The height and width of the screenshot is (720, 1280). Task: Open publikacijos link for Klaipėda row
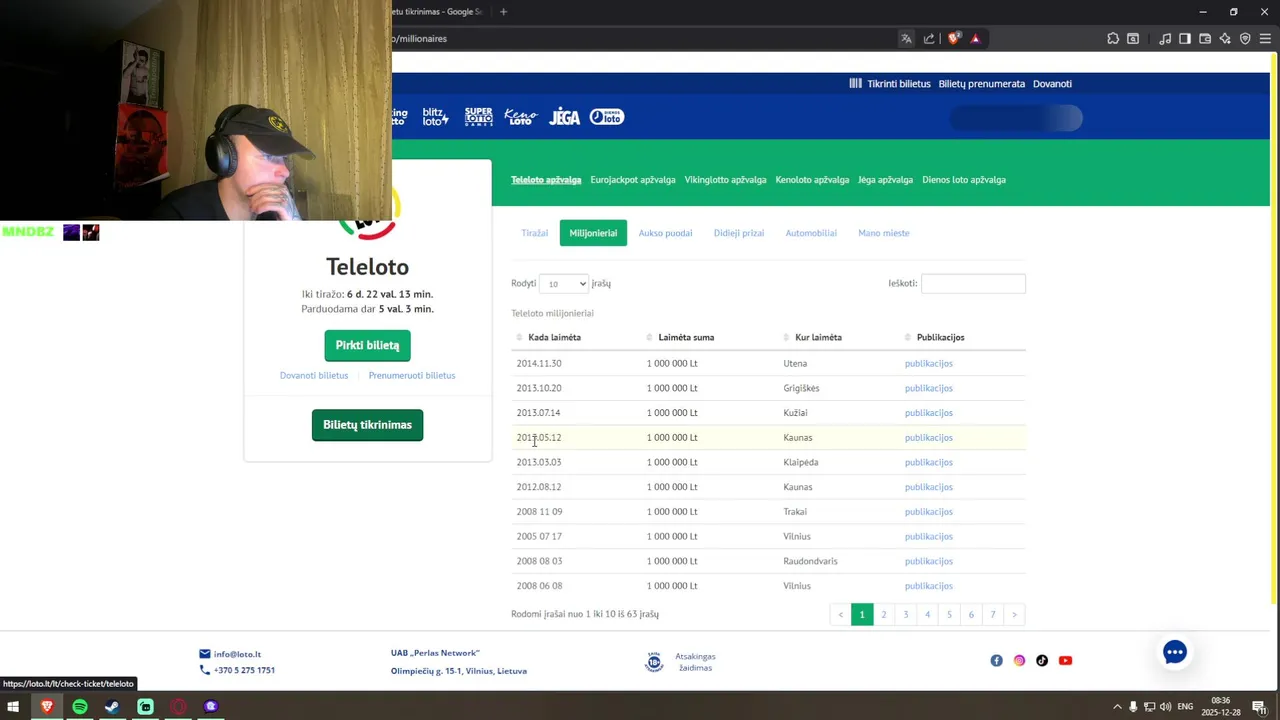928,463
